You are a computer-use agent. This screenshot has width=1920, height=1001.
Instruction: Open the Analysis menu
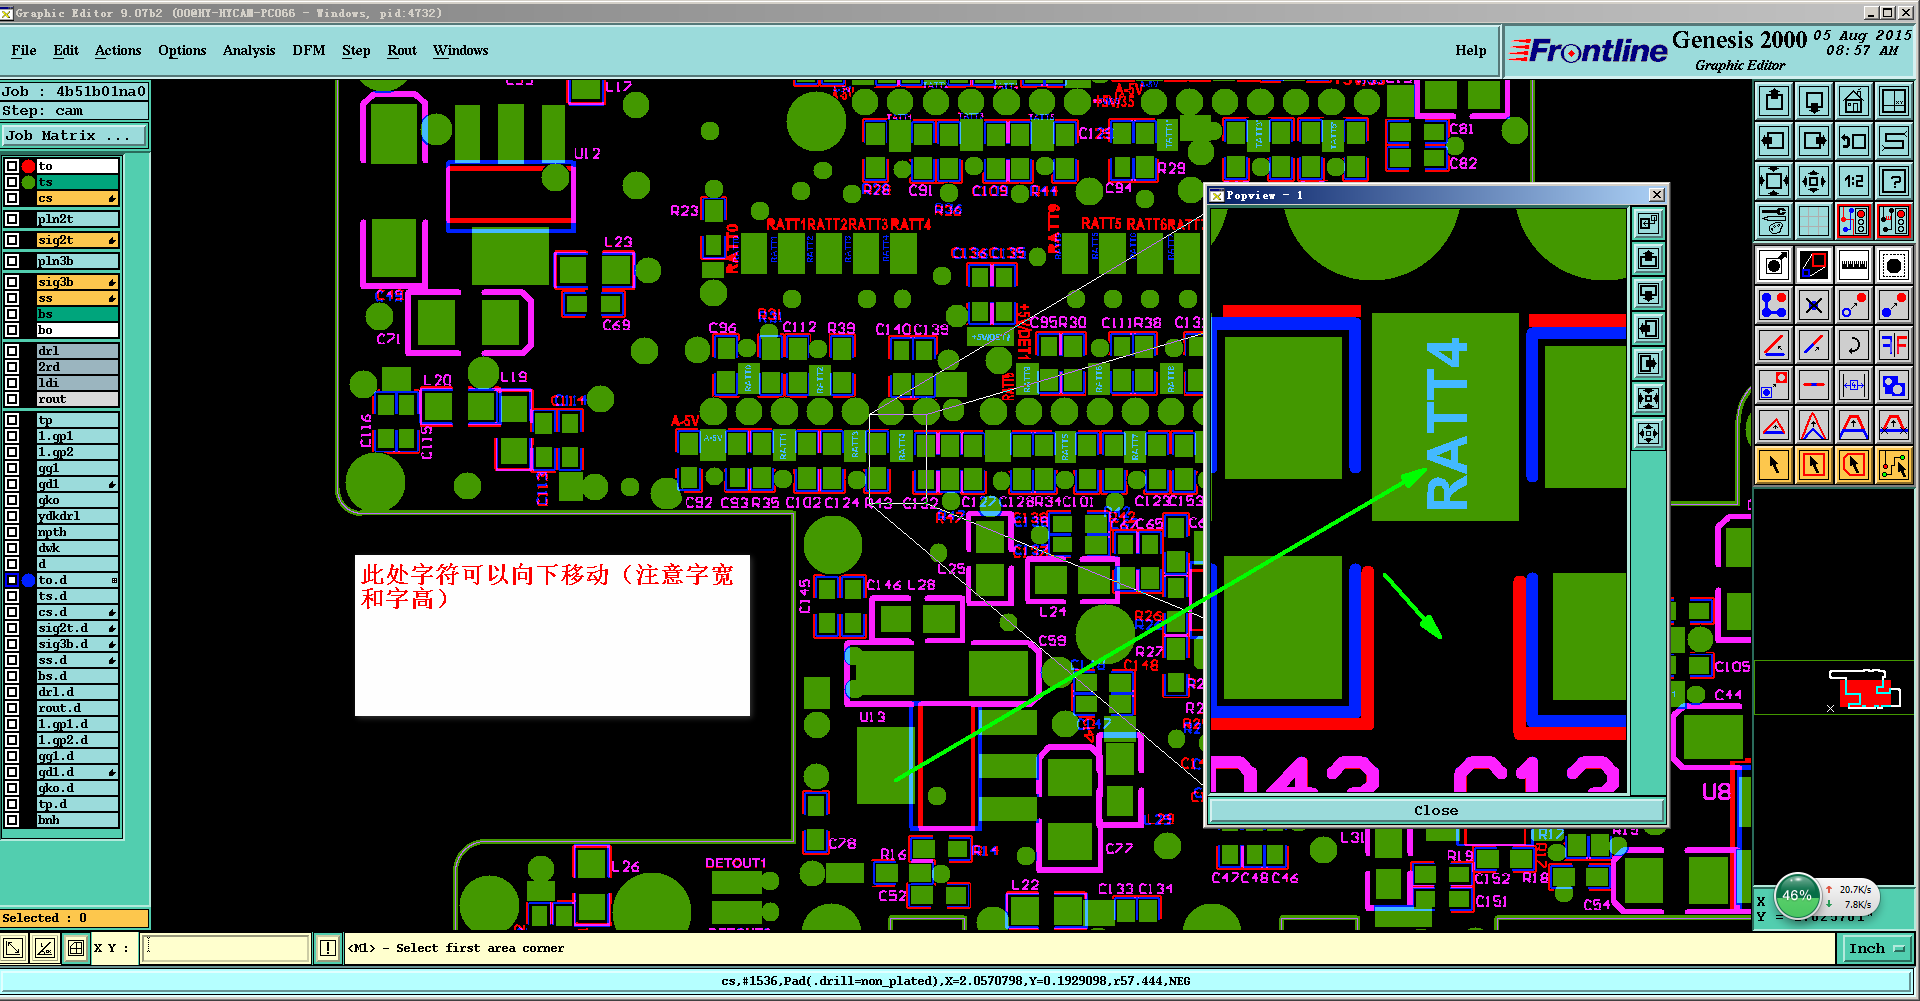tap(249, 50)
